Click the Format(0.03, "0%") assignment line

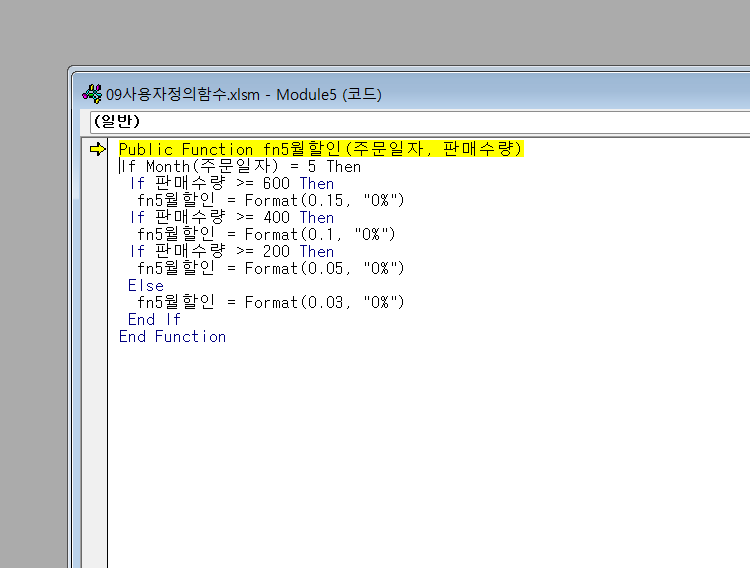(271, 302)
